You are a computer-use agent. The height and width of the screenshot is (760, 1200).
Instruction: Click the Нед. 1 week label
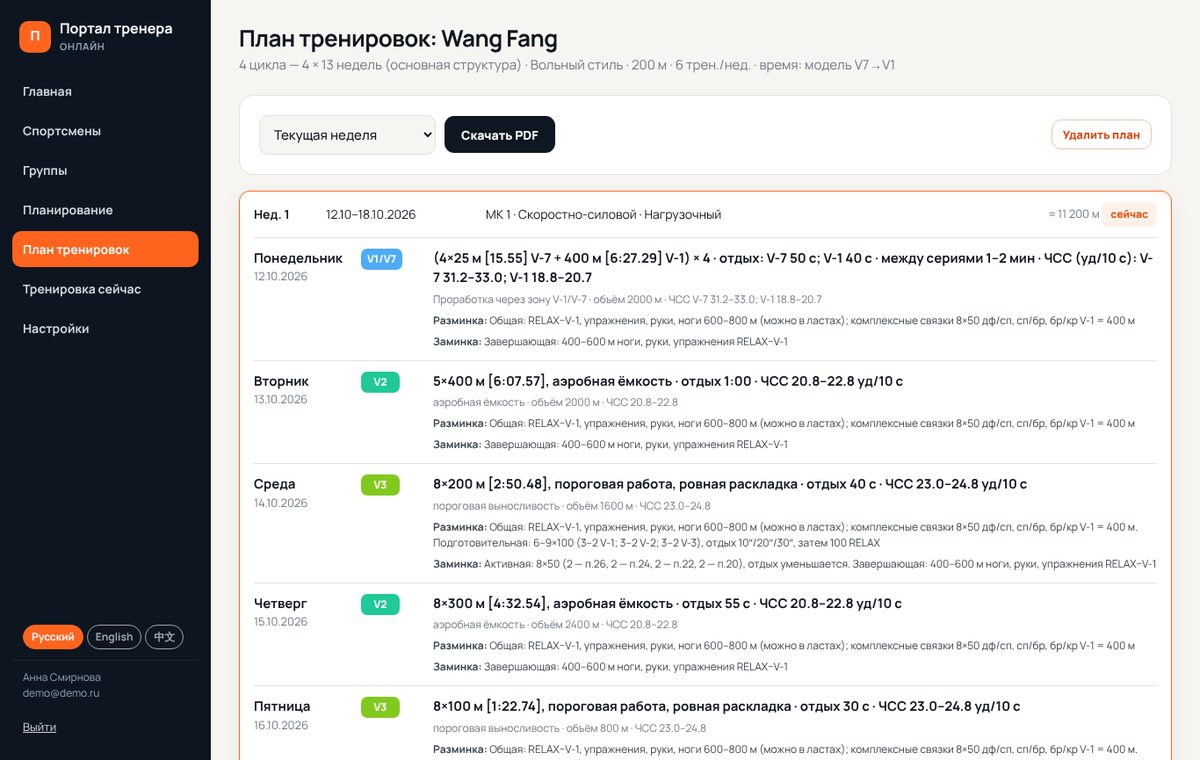pos(272,215)
